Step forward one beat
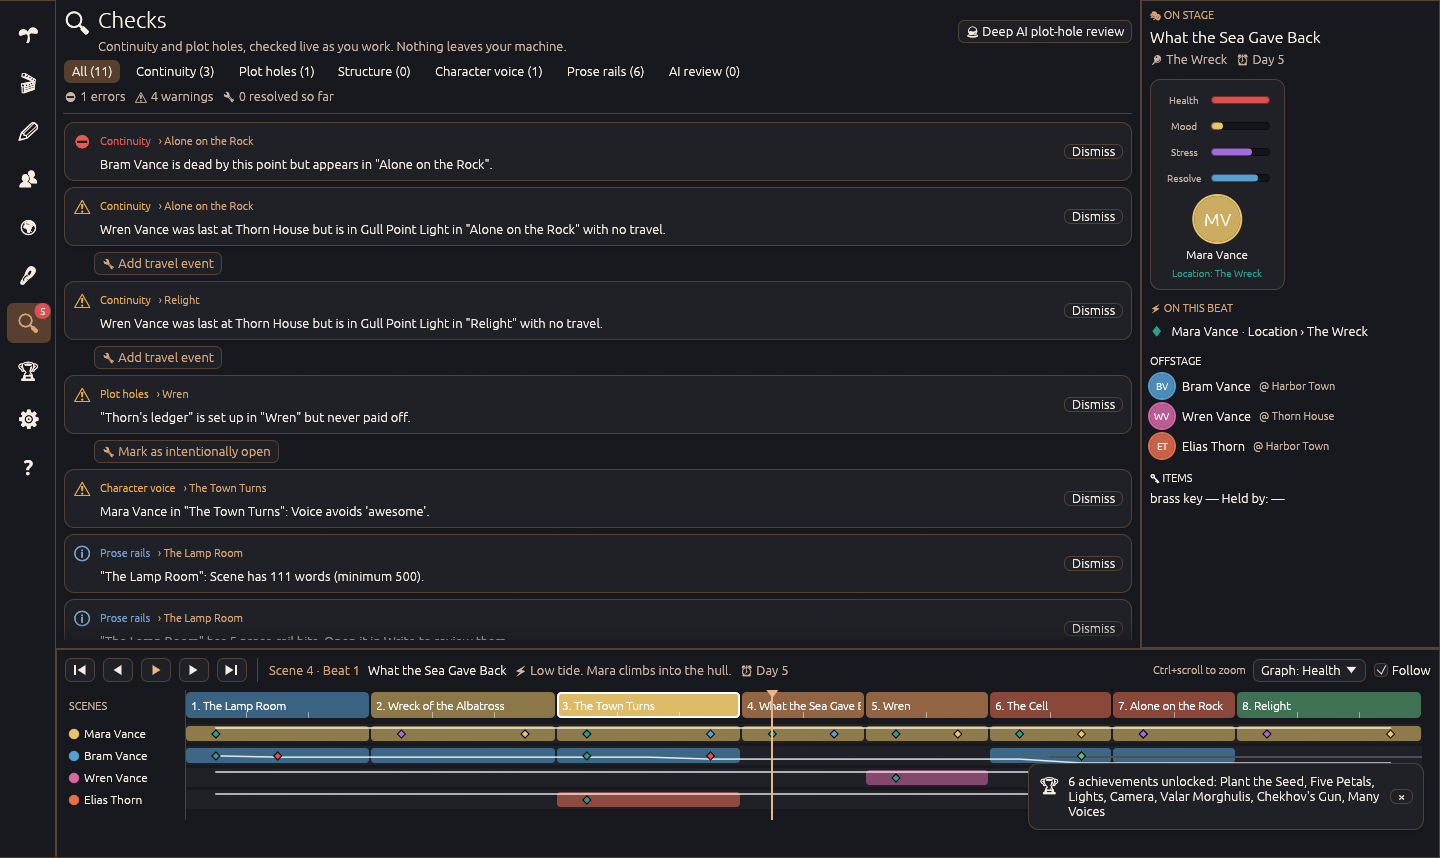 193,670
